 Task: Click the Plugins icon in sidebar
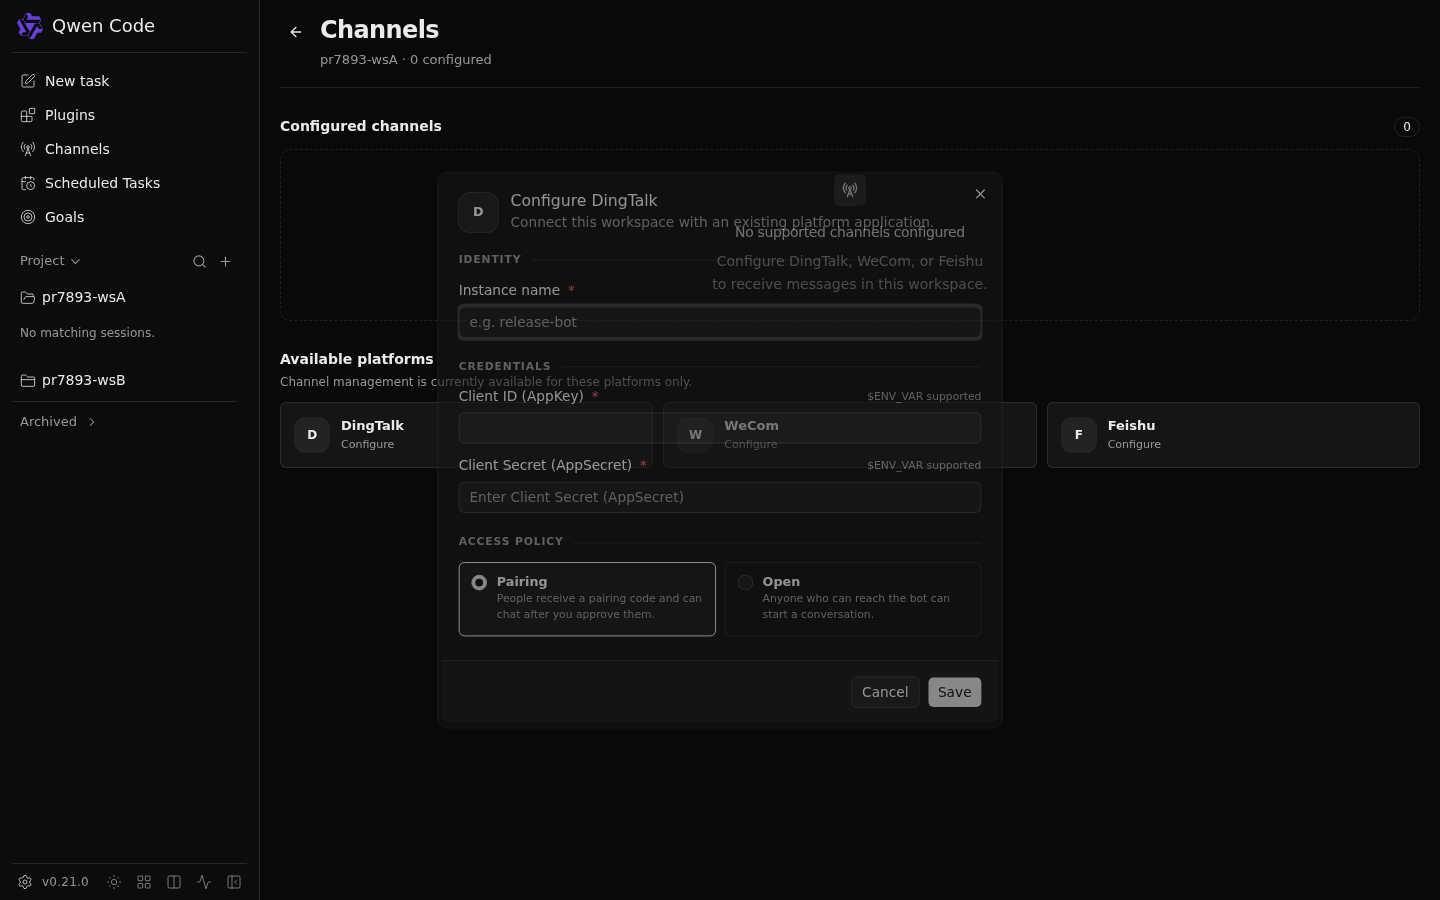pyautogui.click(x=28, y=115)
